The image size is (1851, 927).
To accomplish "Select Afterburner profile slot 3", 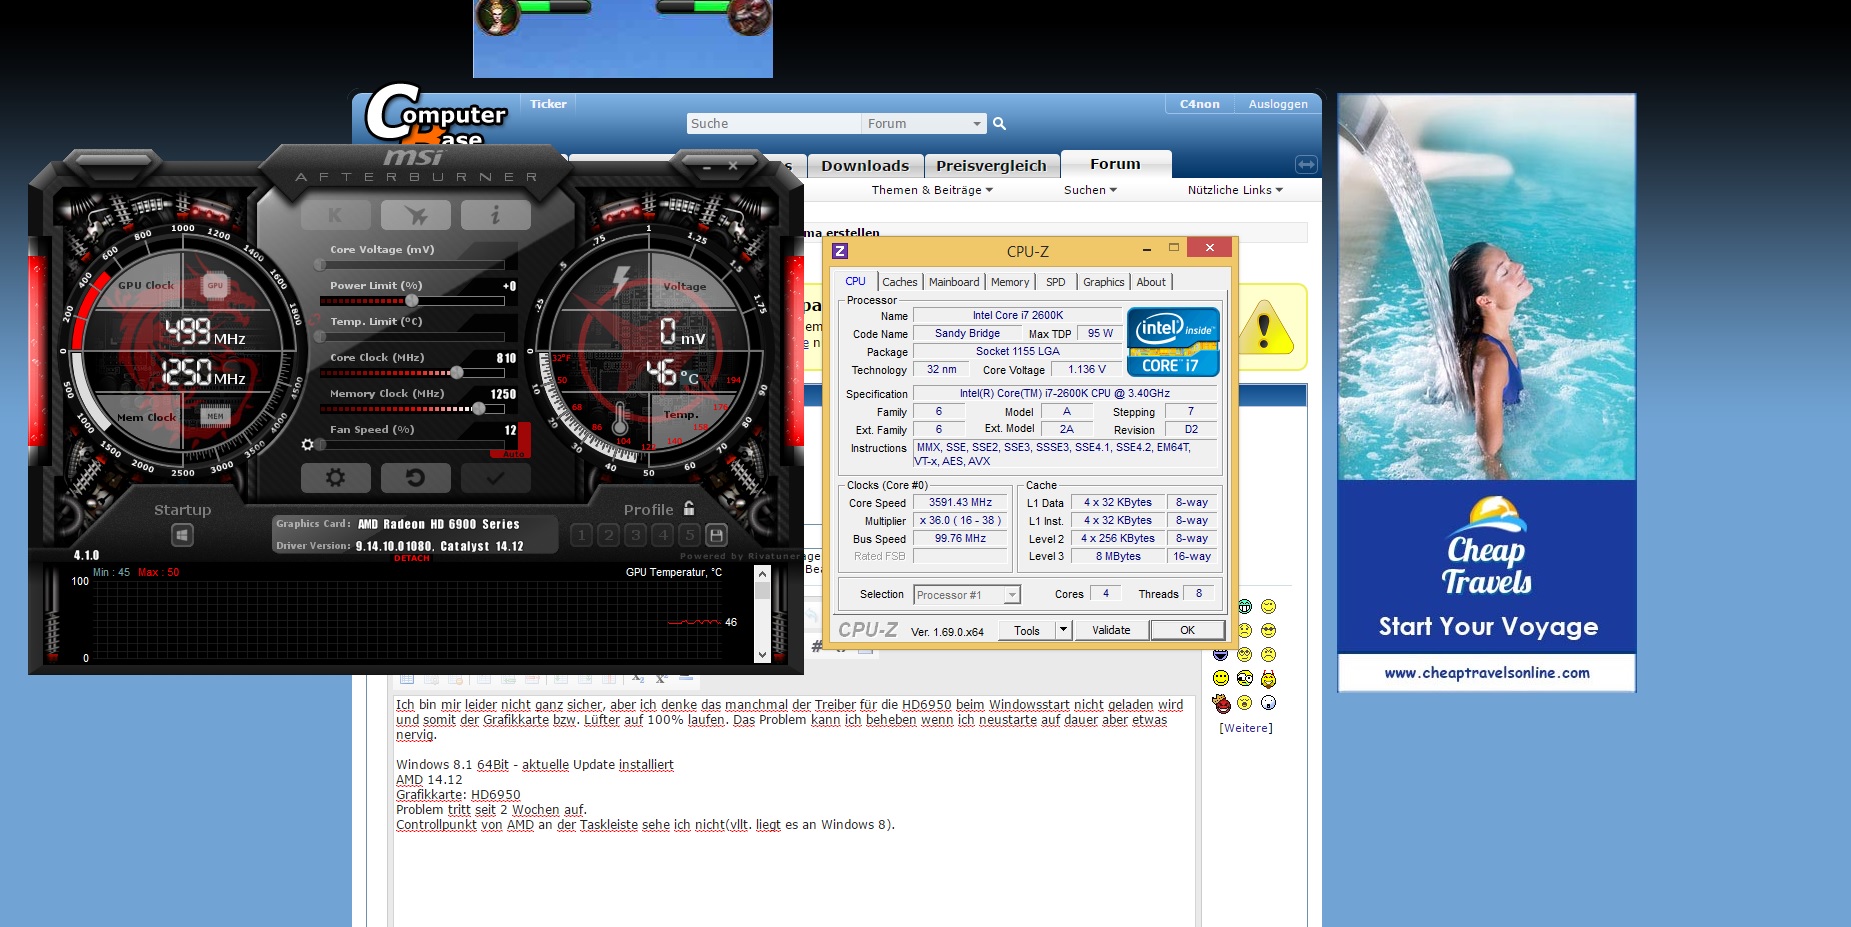I will 635,535.
